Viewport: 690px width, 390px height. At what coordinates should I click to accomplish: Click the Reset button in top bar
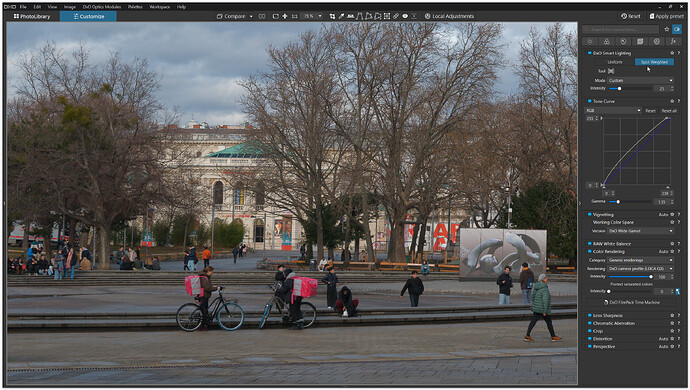point(631,16)
